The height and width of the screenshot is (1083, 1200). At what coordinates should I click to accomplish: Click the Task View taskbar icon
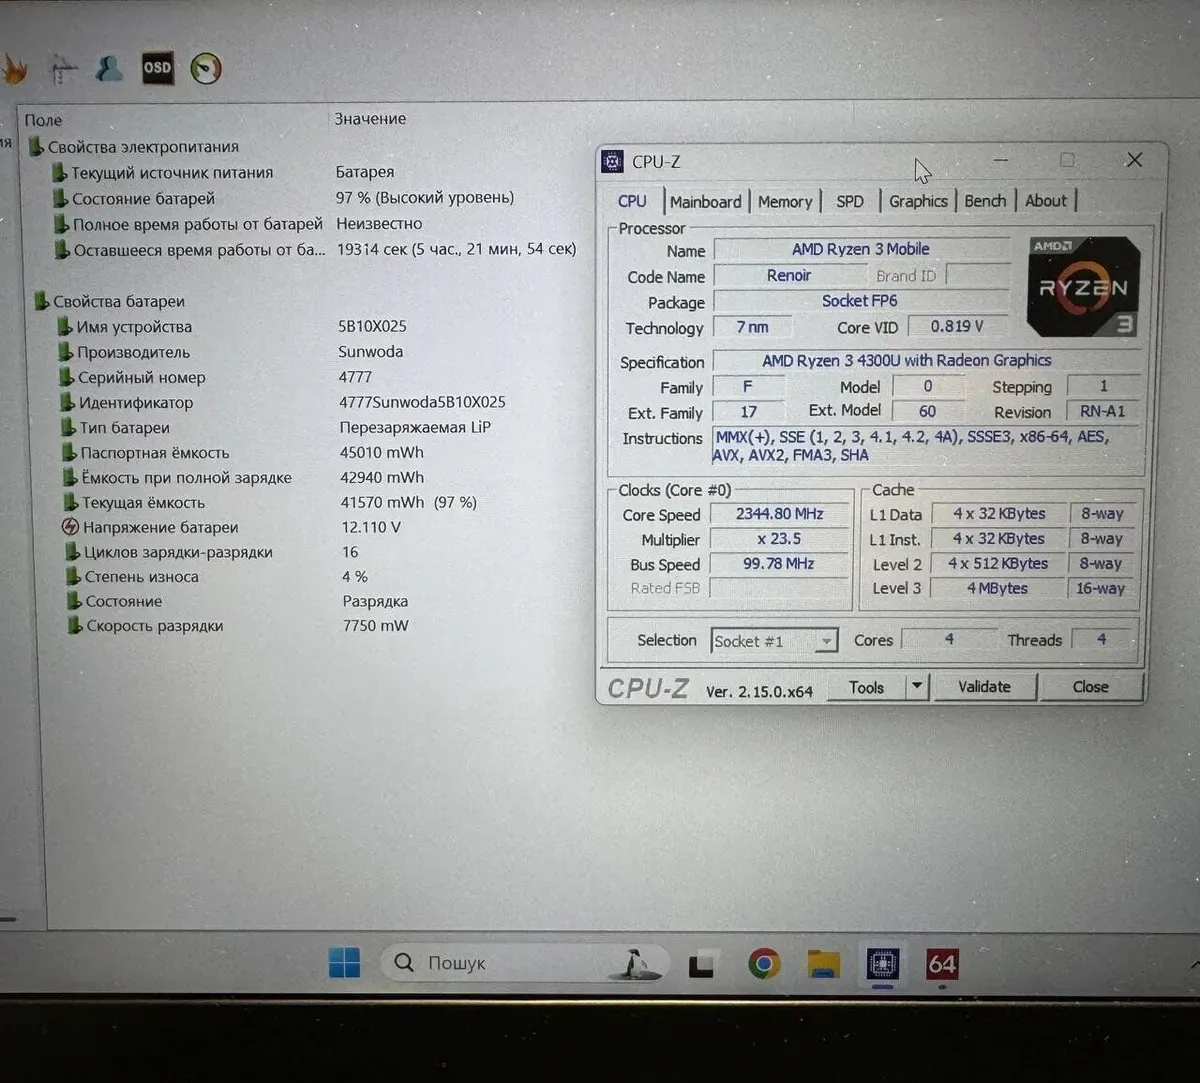pos(702,965)
